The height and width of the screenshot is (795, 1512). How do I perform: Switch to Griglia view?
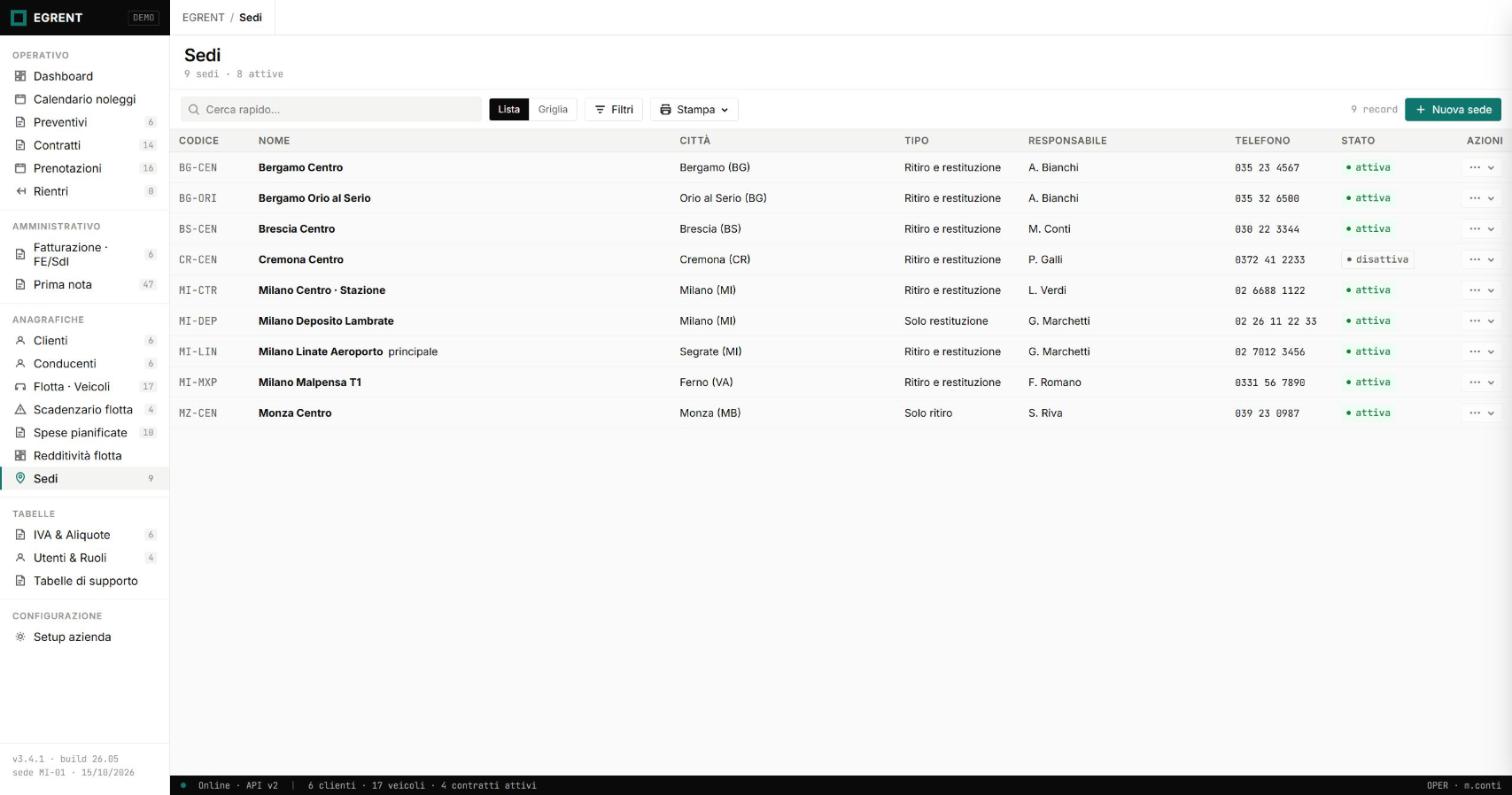[553, 109]
